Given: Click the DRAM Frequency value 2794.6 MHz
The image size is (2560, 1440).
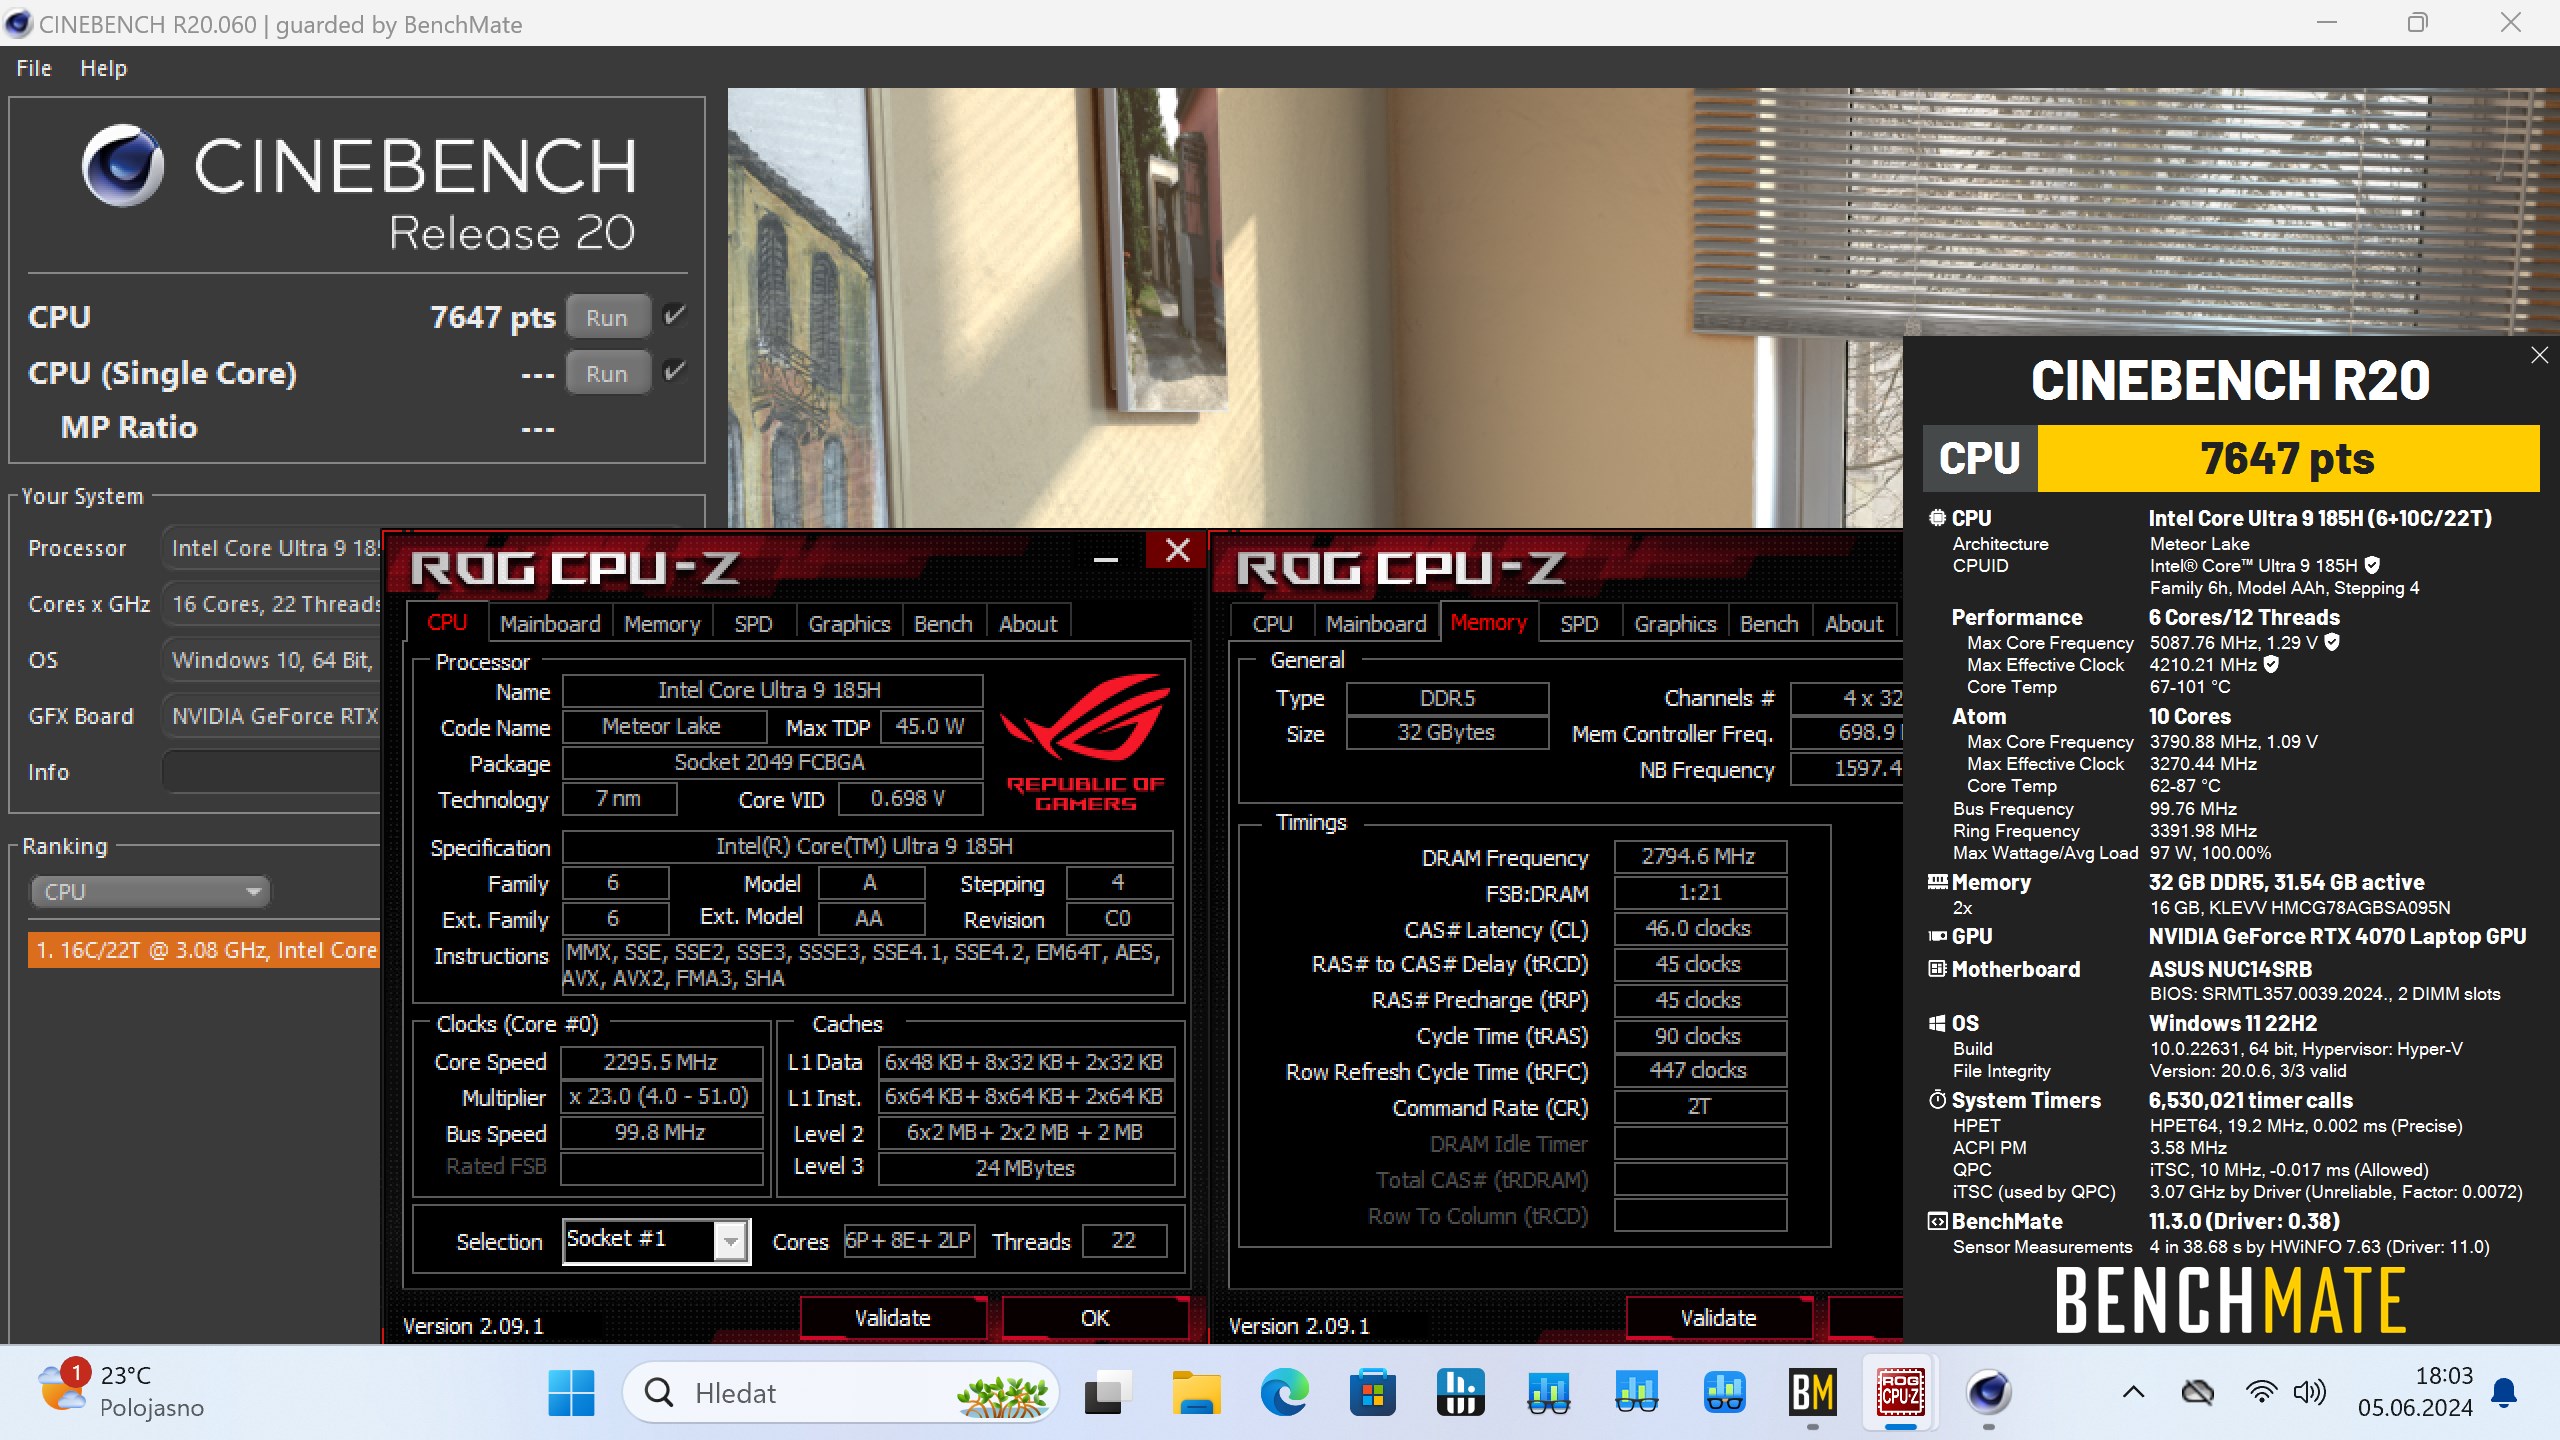Looking at the screenshot, I should pos(1699,856).
